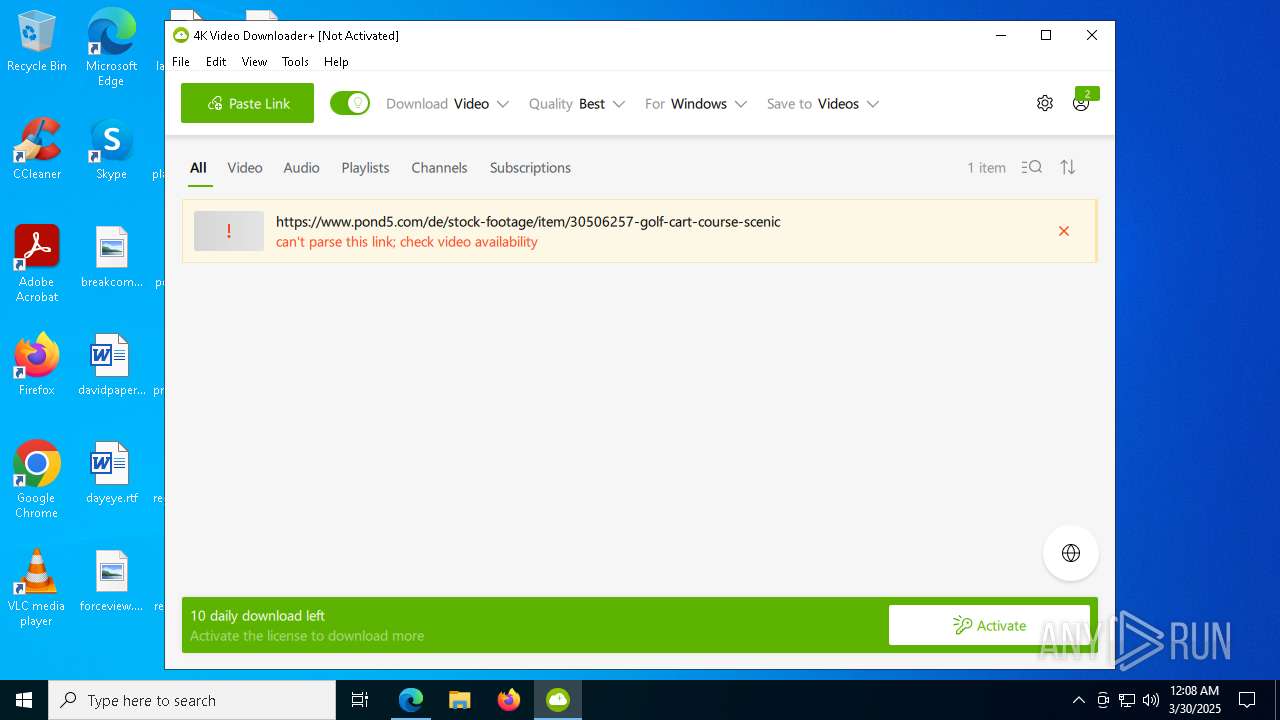Open Recycle Bin on the desktop
This screenshot has width=1280, height=720.
(37, 42)
